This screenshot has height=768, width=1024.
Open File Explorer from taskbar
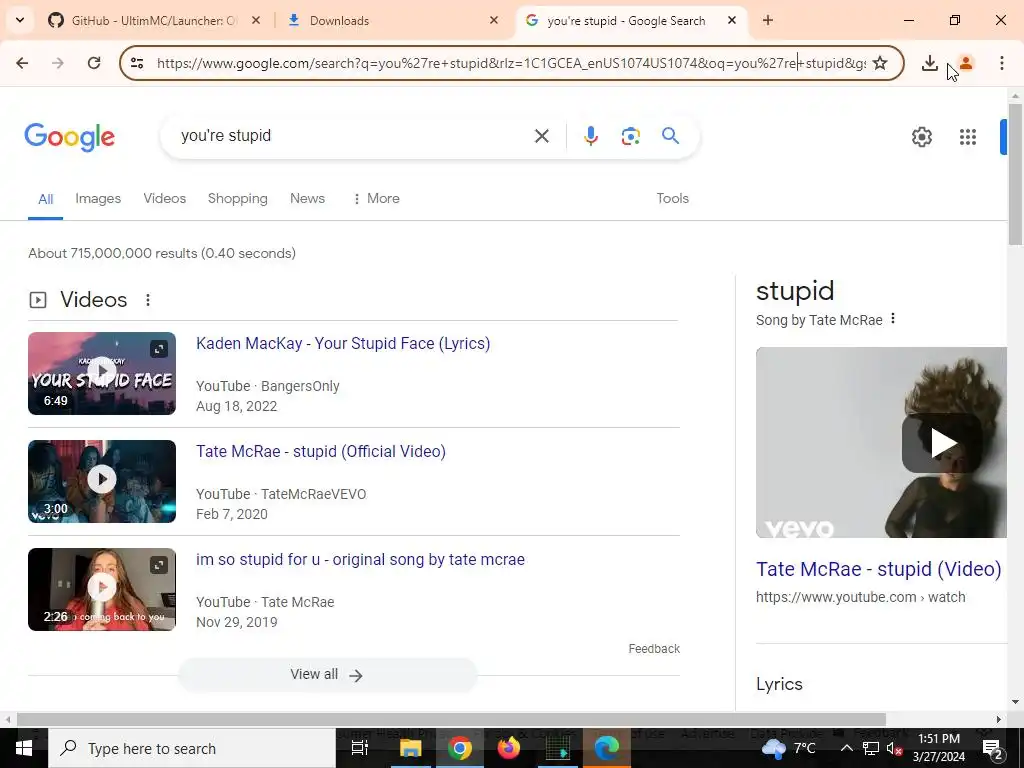click(x=411, y=748)
